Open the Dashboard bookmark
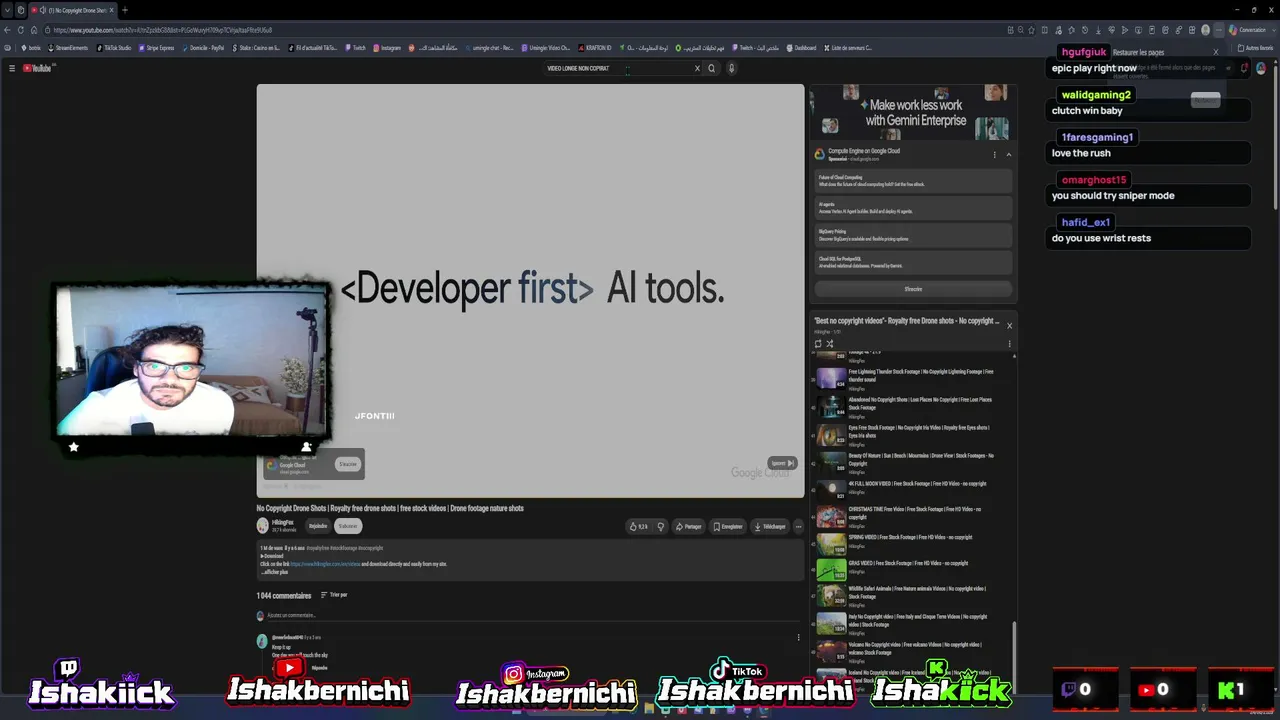1280x720 pixels. pyautogui.click(x=801, y=48)
